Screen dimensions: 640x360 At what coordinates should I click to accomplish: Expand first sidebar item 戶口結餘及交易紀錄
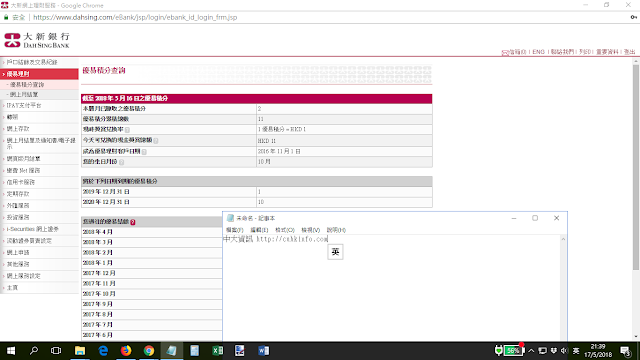(39, 62)
